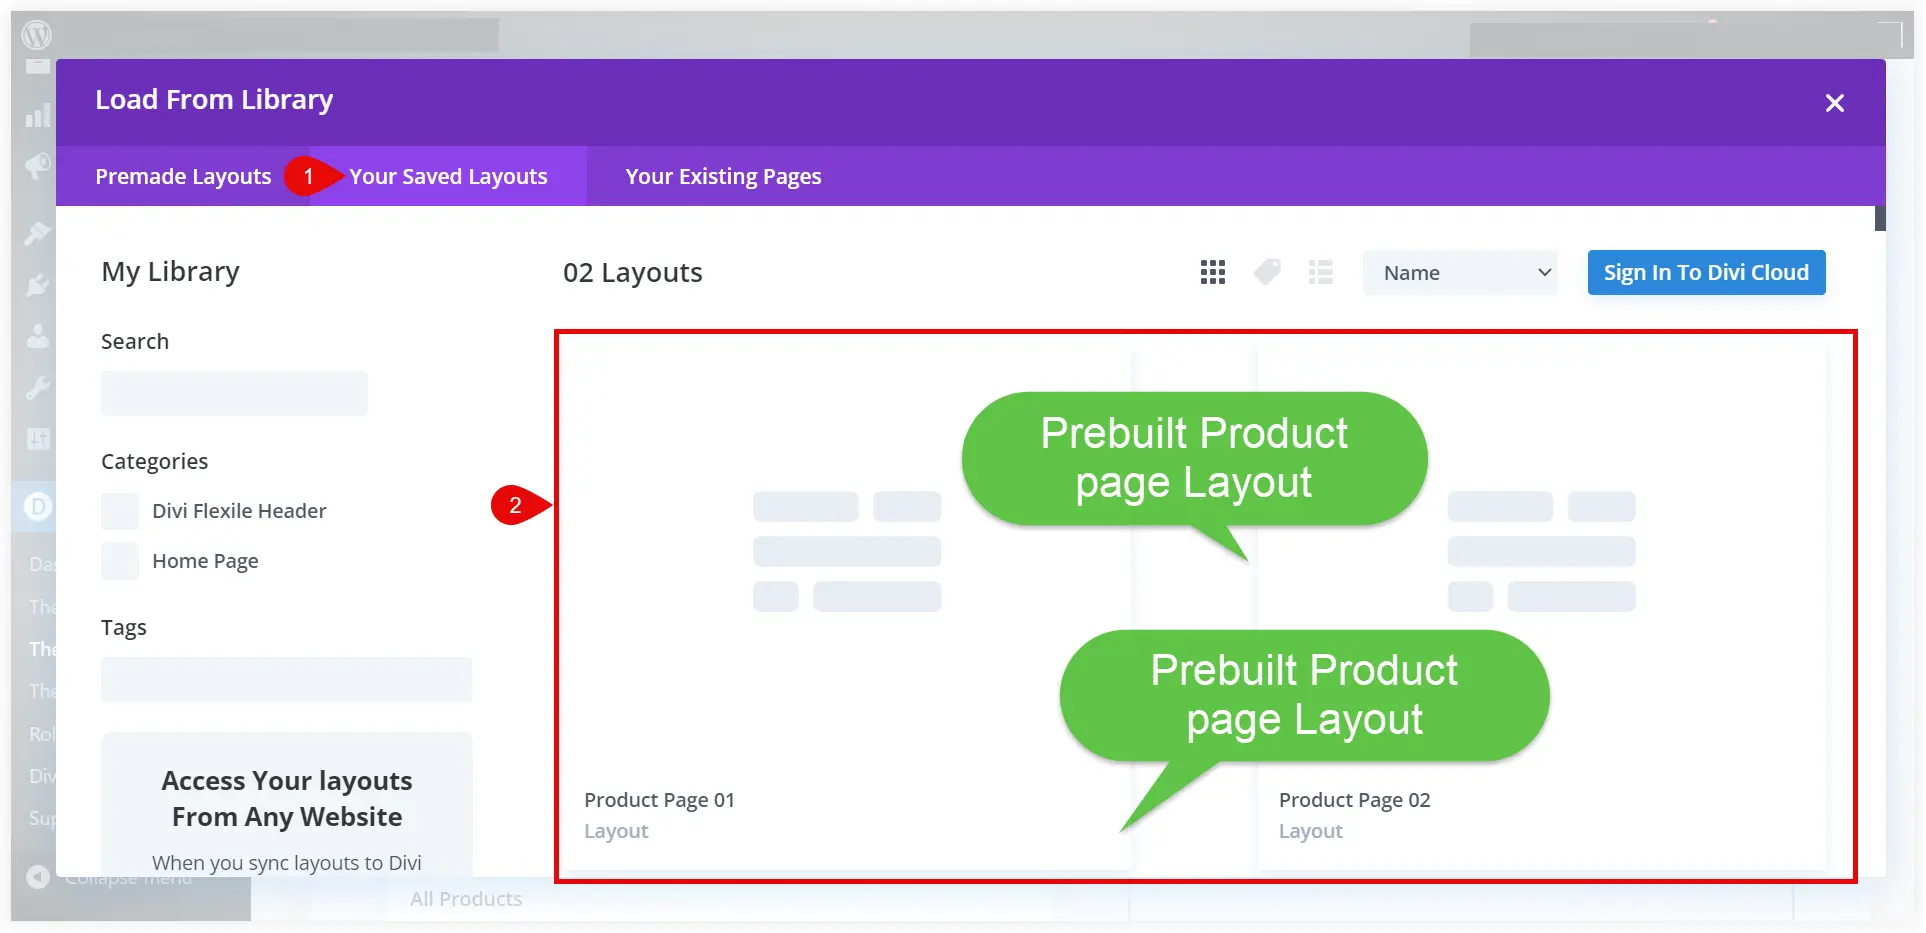
Task: Switch to list view icon
Action: pyautogui.click(x=1320, y=272)
